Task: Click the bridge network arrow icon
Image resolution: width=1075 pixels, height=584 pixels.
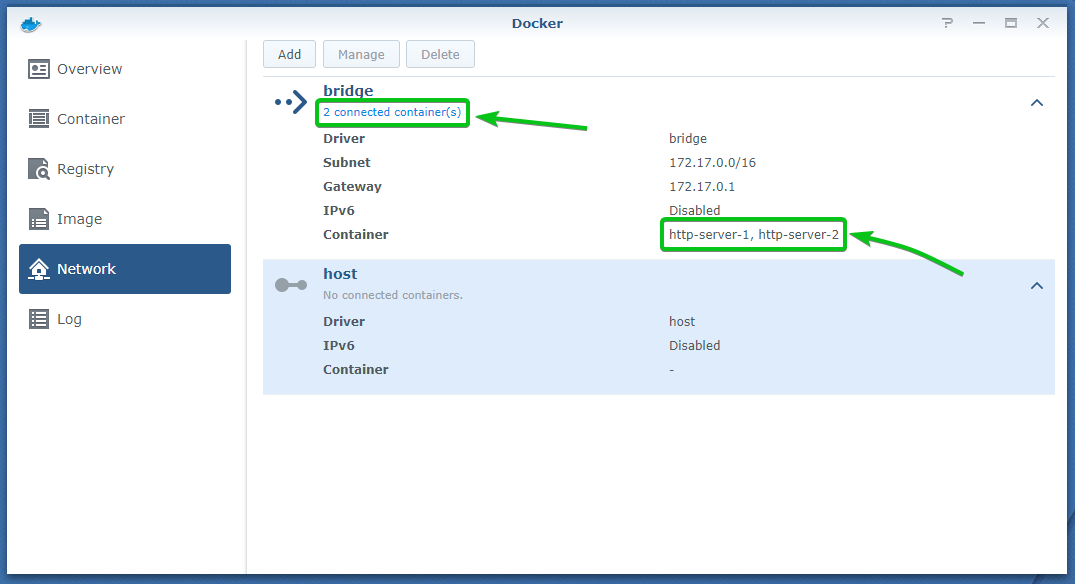Action: point(291,102)
